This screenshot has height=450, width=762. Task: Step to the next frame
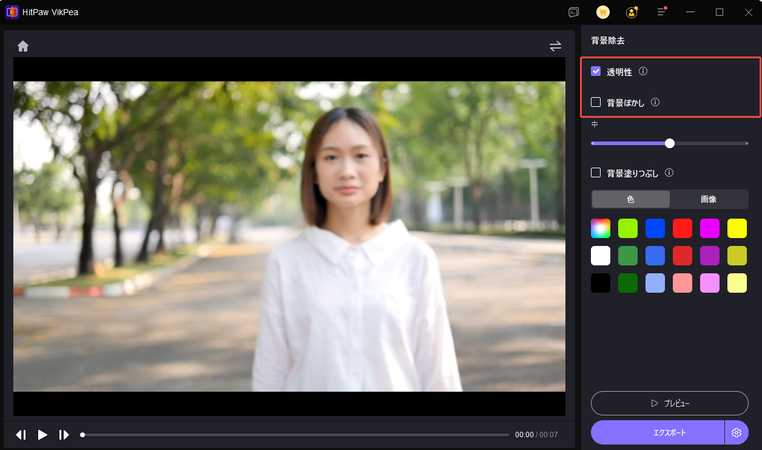[63, 435]
